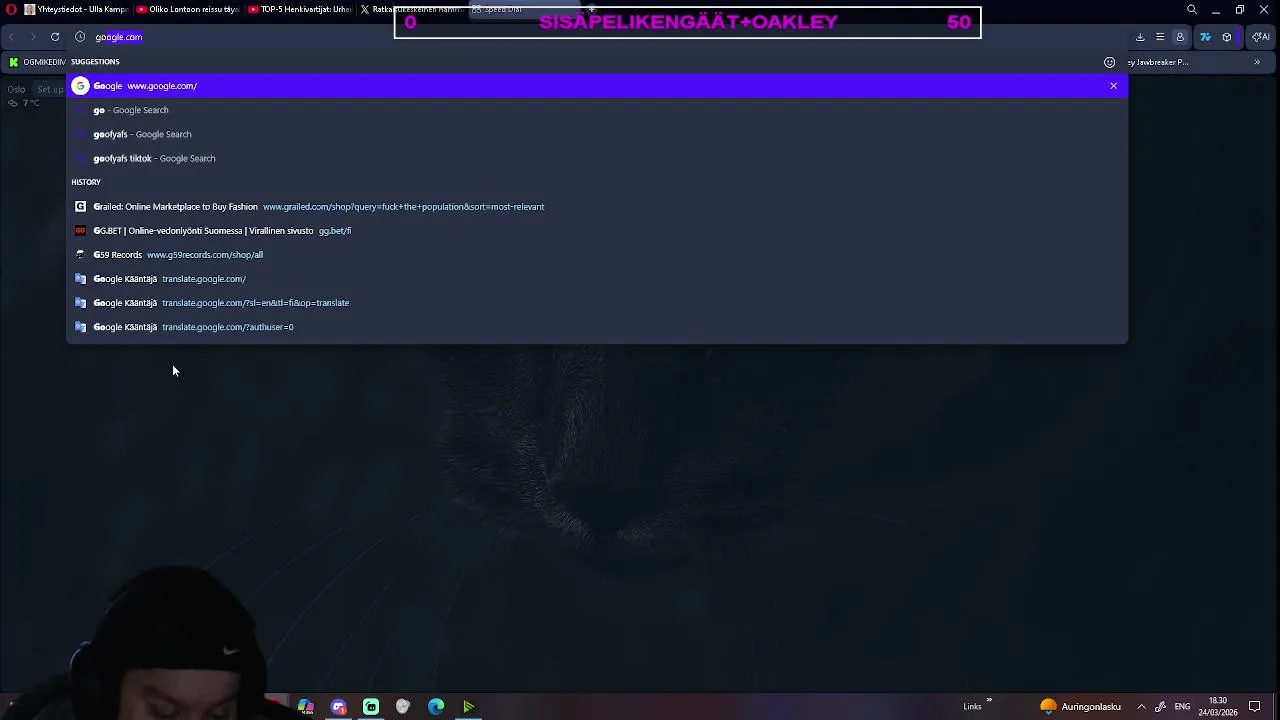
Task: Expand hidden bookmarks with double chevron
Action: coord(1257,62)
